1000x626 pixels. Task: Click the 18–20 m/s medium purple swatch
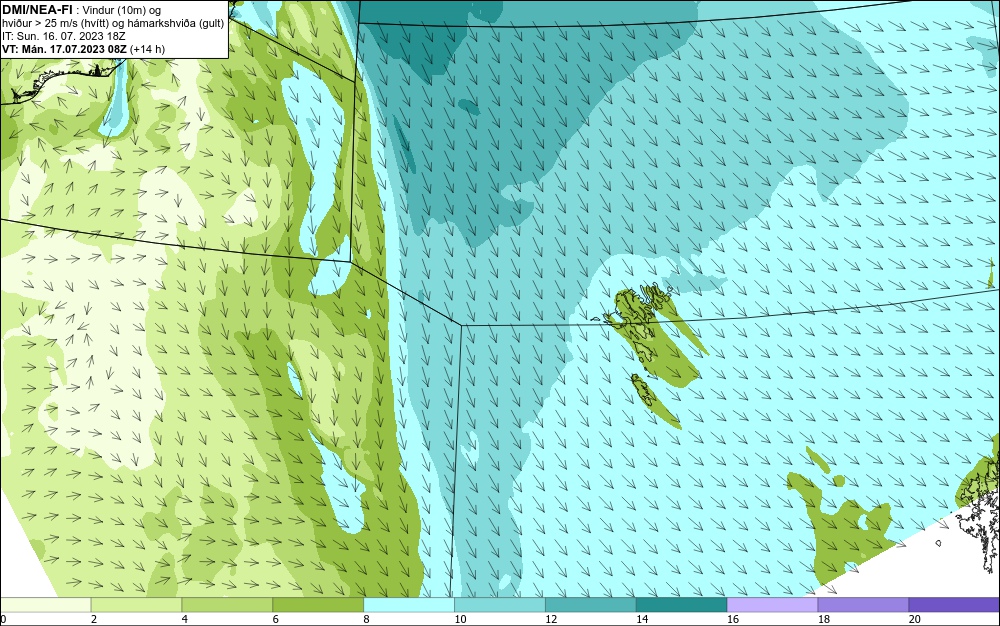point(864,604)
